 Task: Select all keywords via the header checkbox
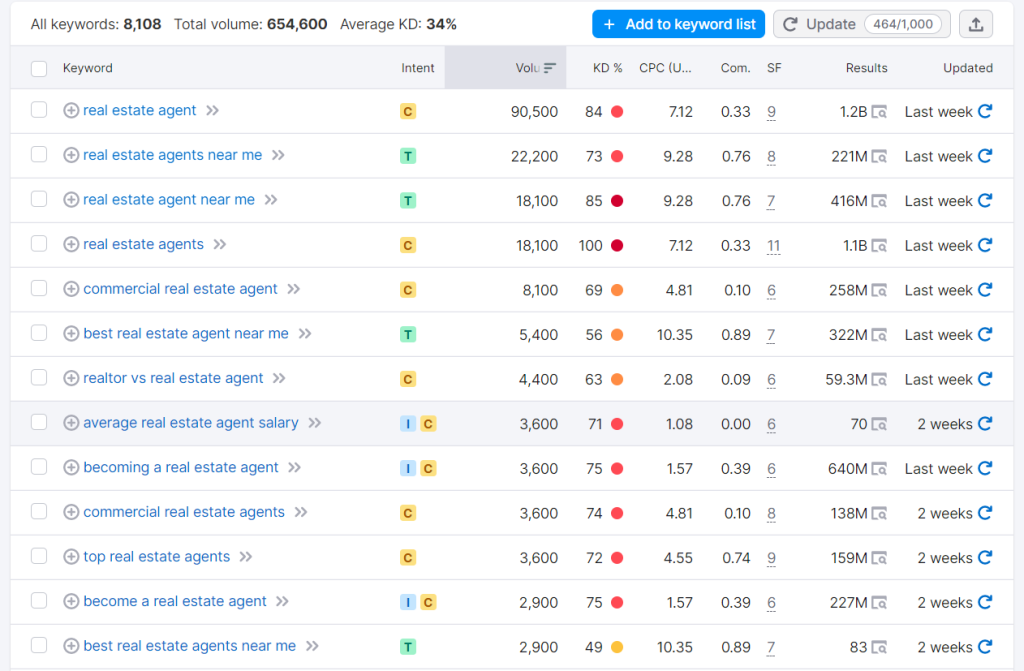[x=40, y=67]
